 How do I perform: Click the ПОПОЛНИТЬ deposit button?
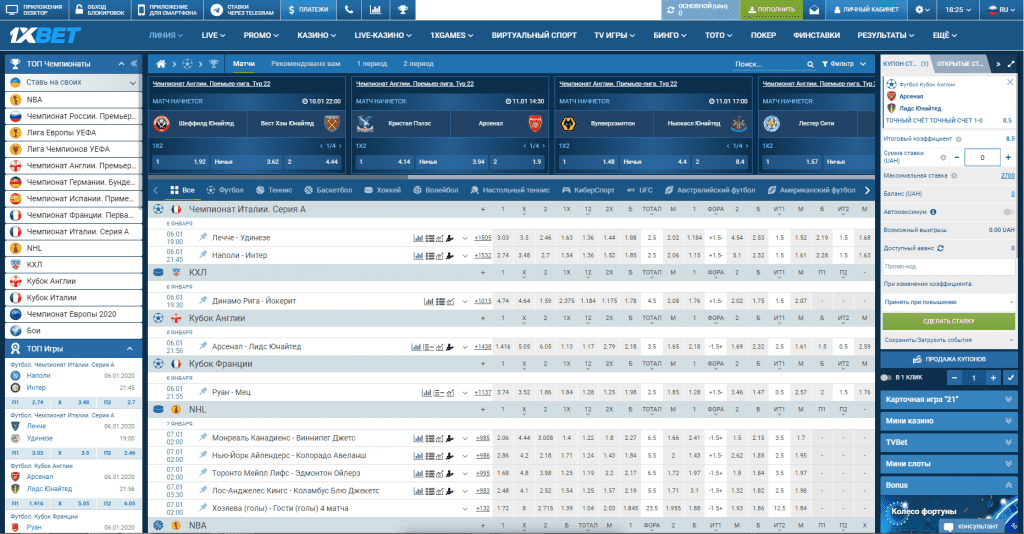pyautogui.click(x=771, y=9)
